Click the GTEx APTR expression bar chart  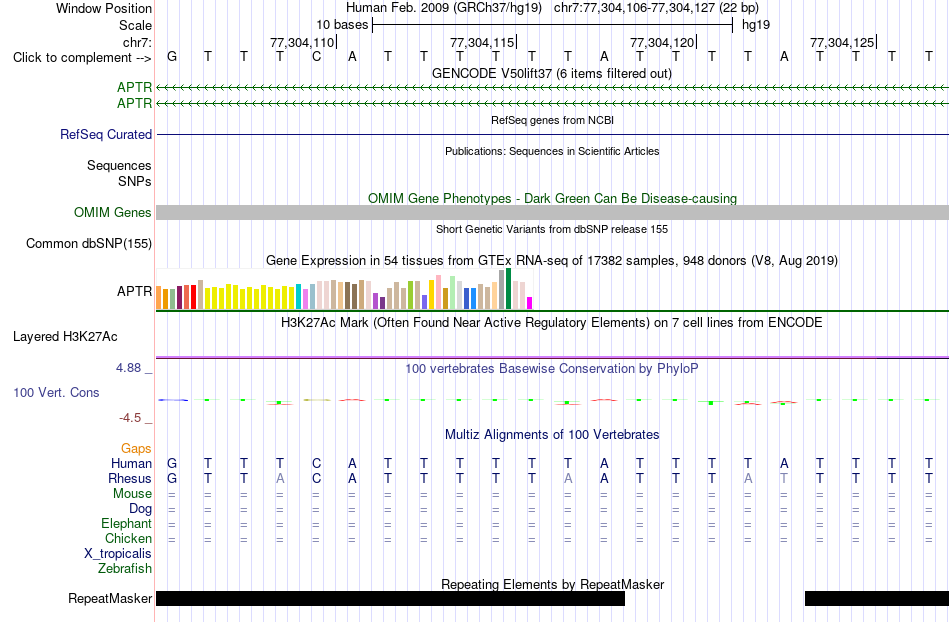pos(344,289)
